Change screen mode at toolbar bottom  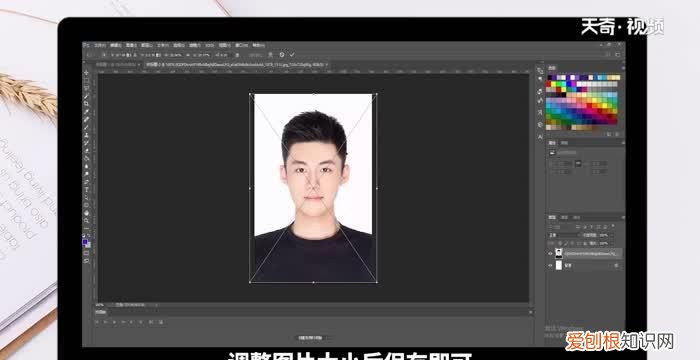pos(86,260)
